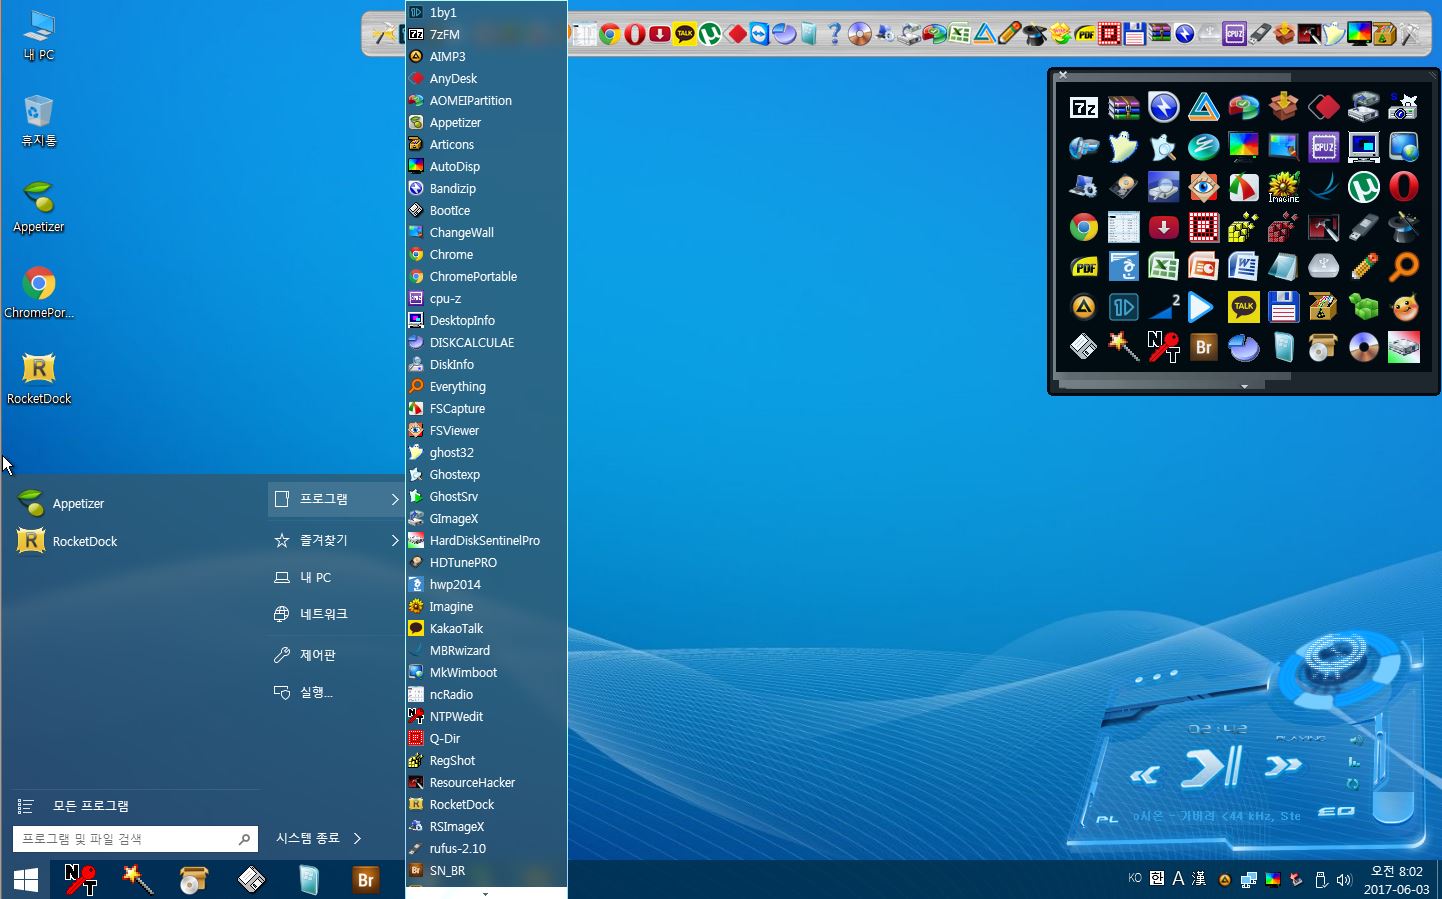Launch Q-Dir from the programs list
Image resolution: width=1442 pixels, height=899 pixels.
[x=486, y=739]
